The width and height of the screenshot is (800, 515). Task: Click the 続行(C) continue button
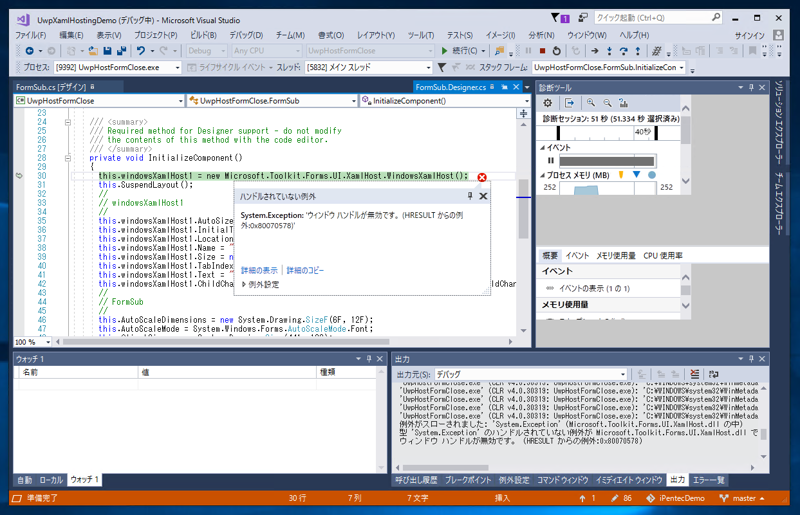click(459, 51)
